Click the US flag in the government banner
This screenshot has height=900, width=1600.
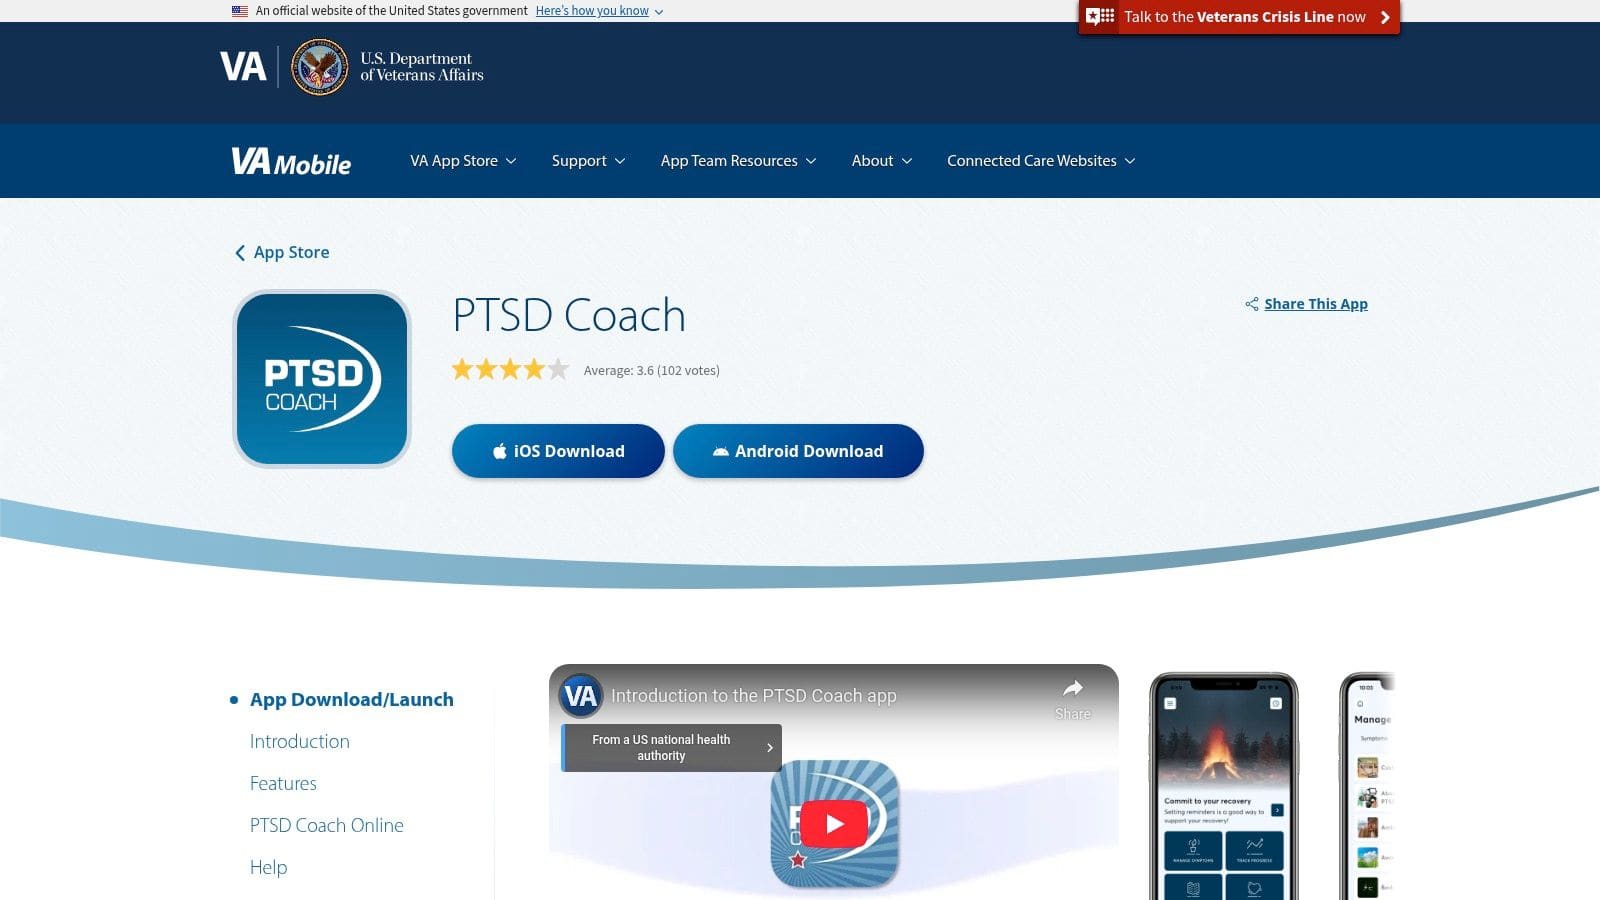pyautogui.click(x=239, y=11)
